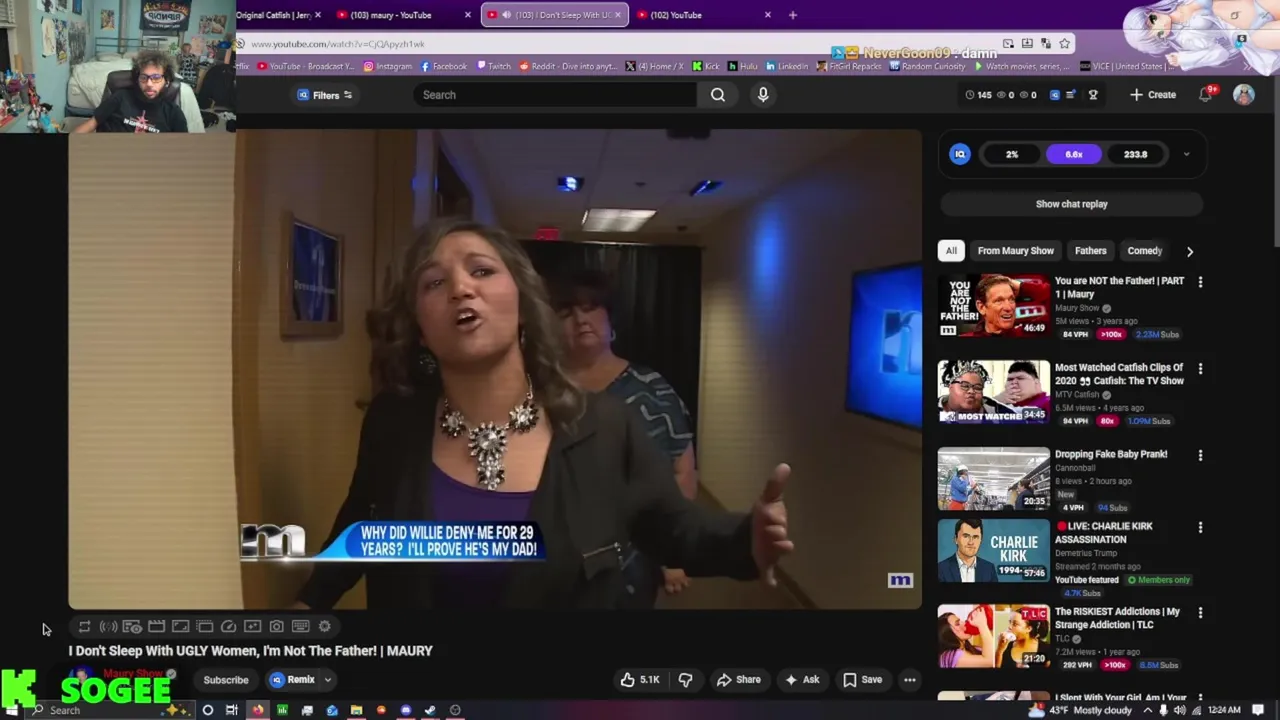The image size is (1280, 720).
Task: Select the 'Comedy' filter chip
Action: 1144,251
